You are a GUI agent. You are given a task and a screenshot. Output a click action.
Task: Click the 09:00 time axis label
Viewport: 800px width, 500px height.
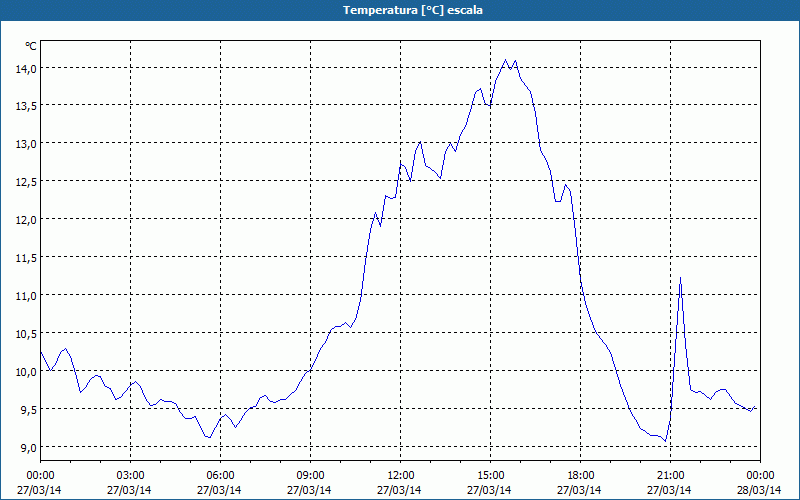(310, 476)
